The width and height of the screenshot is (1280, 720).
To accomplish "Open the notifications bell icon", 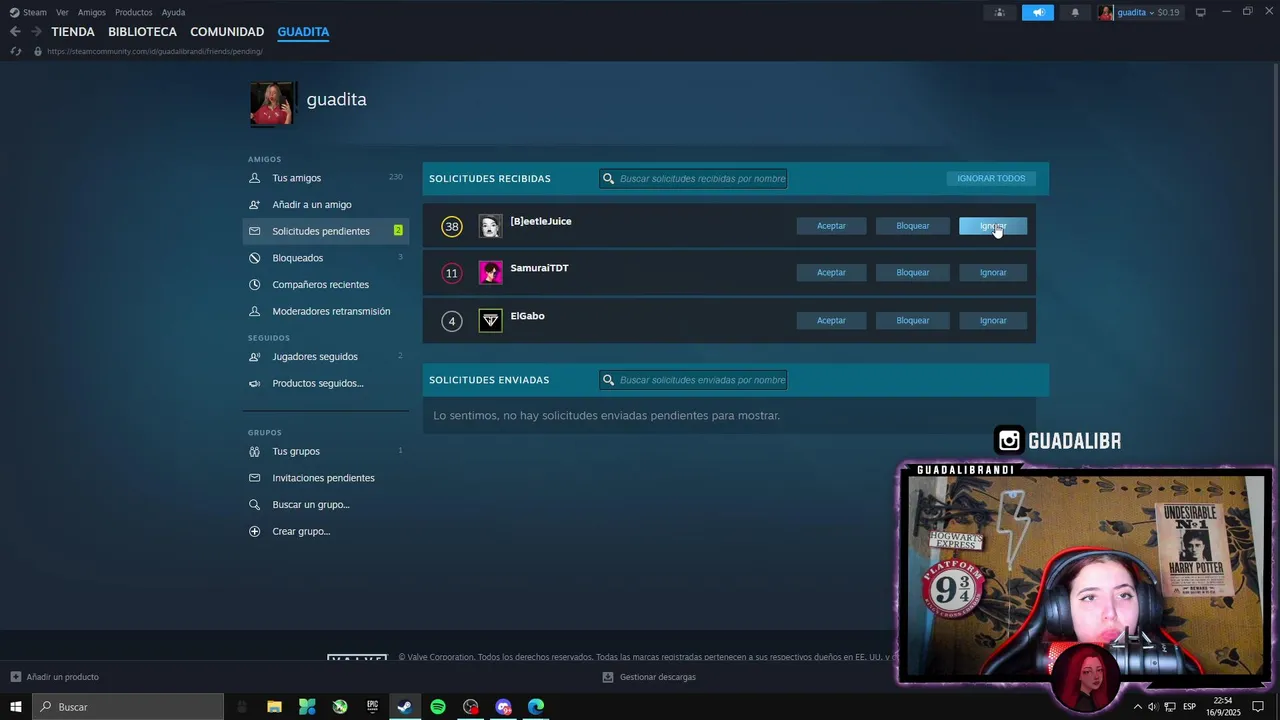I will (1075, 12).
